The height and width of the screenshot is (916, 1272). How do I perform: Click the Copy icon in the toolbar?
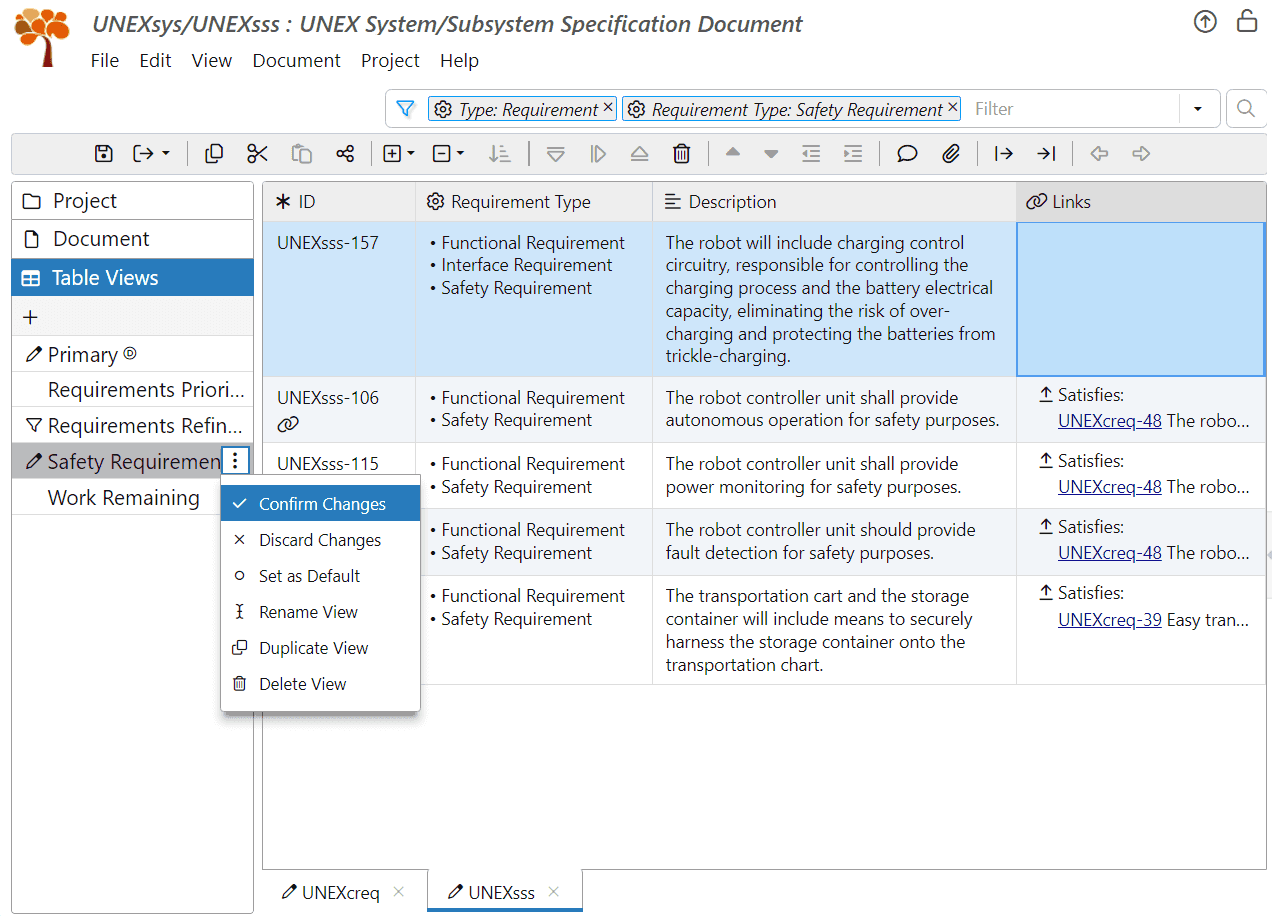[x=214, y=153]
